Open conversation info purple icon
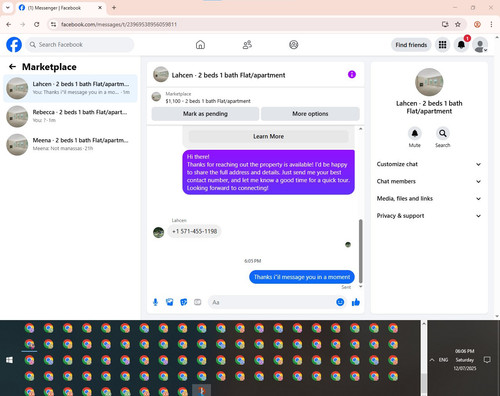 (352, 74)
